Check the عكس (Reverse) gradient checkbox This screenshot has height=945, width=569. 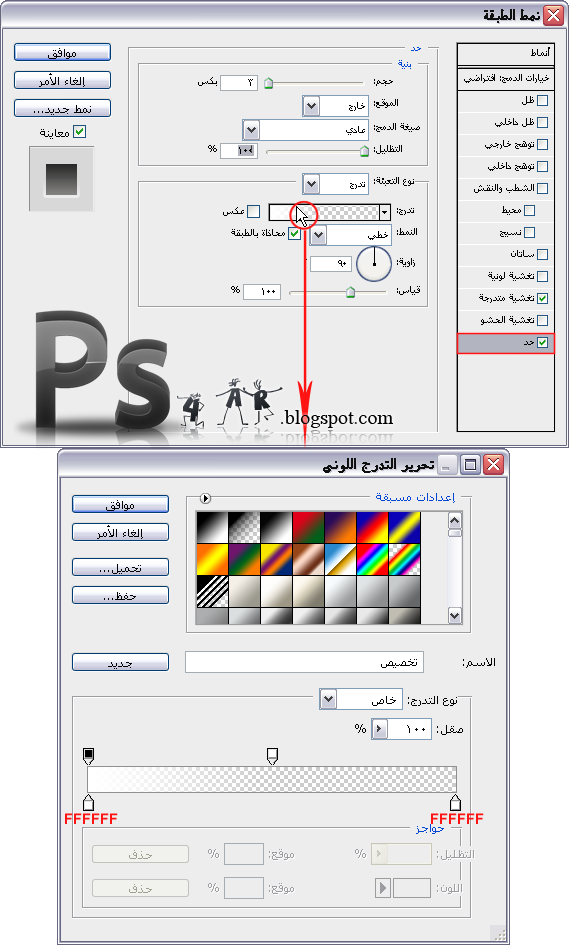[254, 212]
